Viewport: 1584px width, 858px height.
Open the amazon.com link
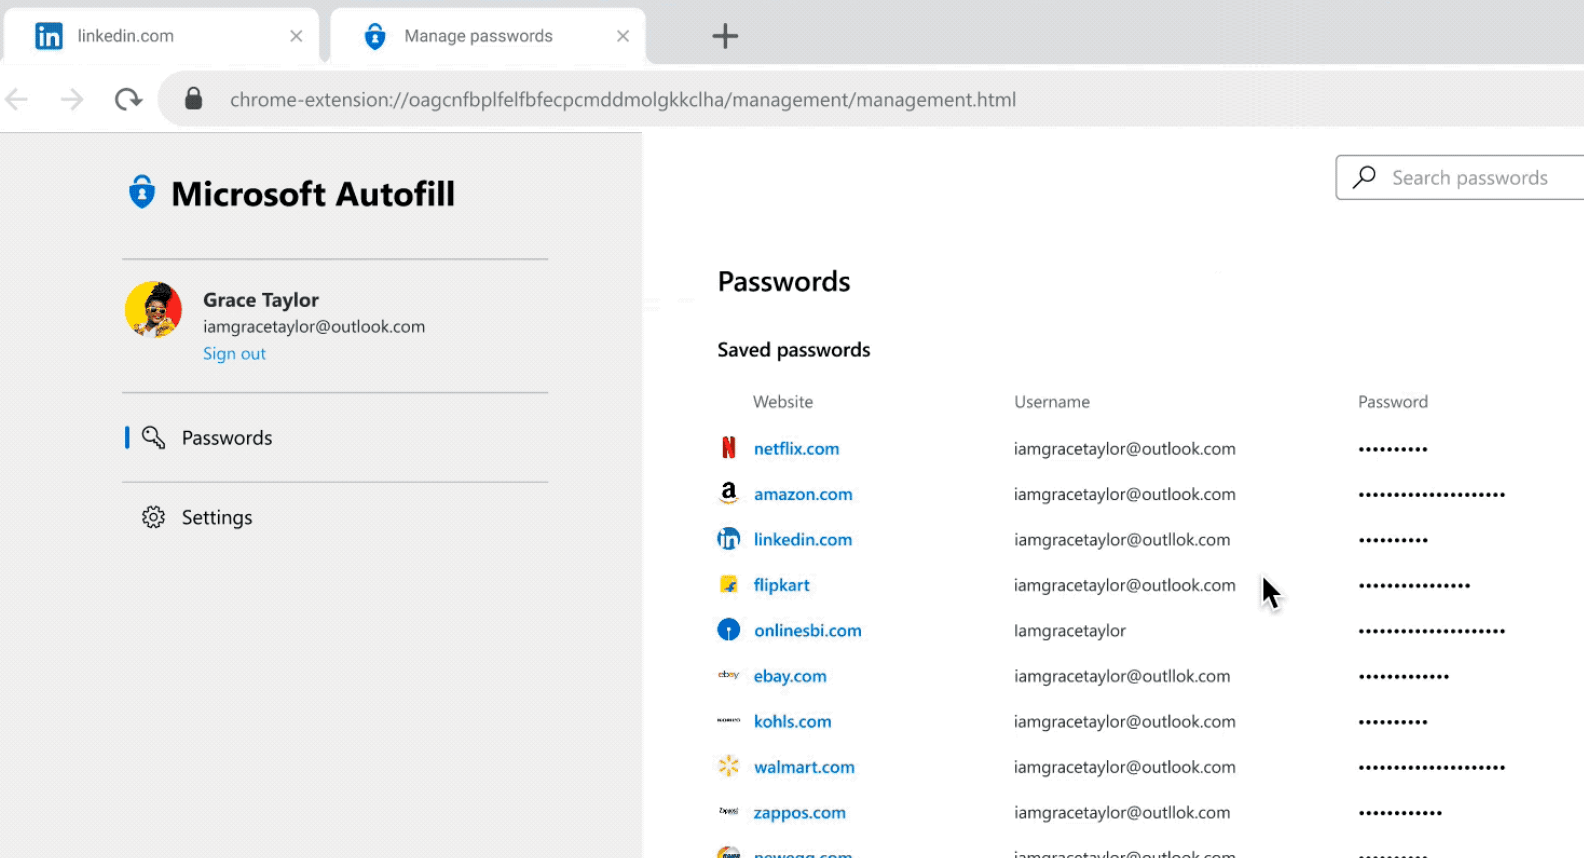click(803, 494)
